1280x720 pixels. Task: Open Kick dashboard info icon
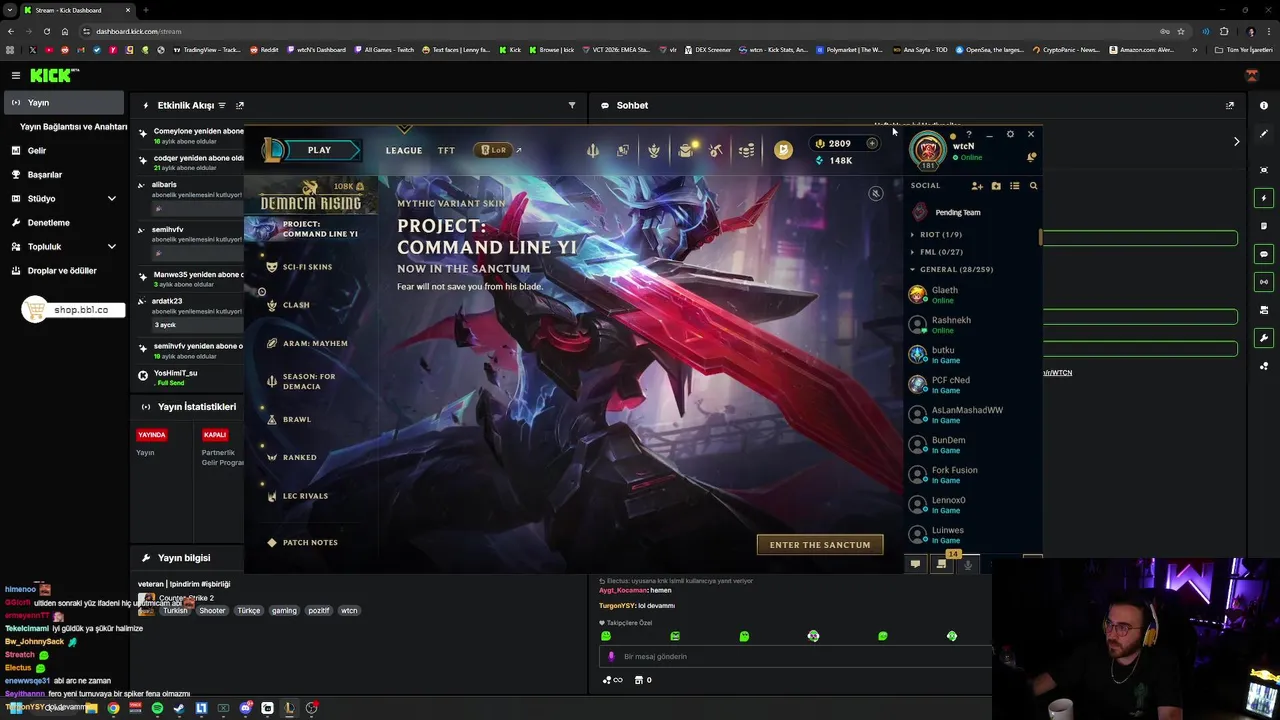1264,105
